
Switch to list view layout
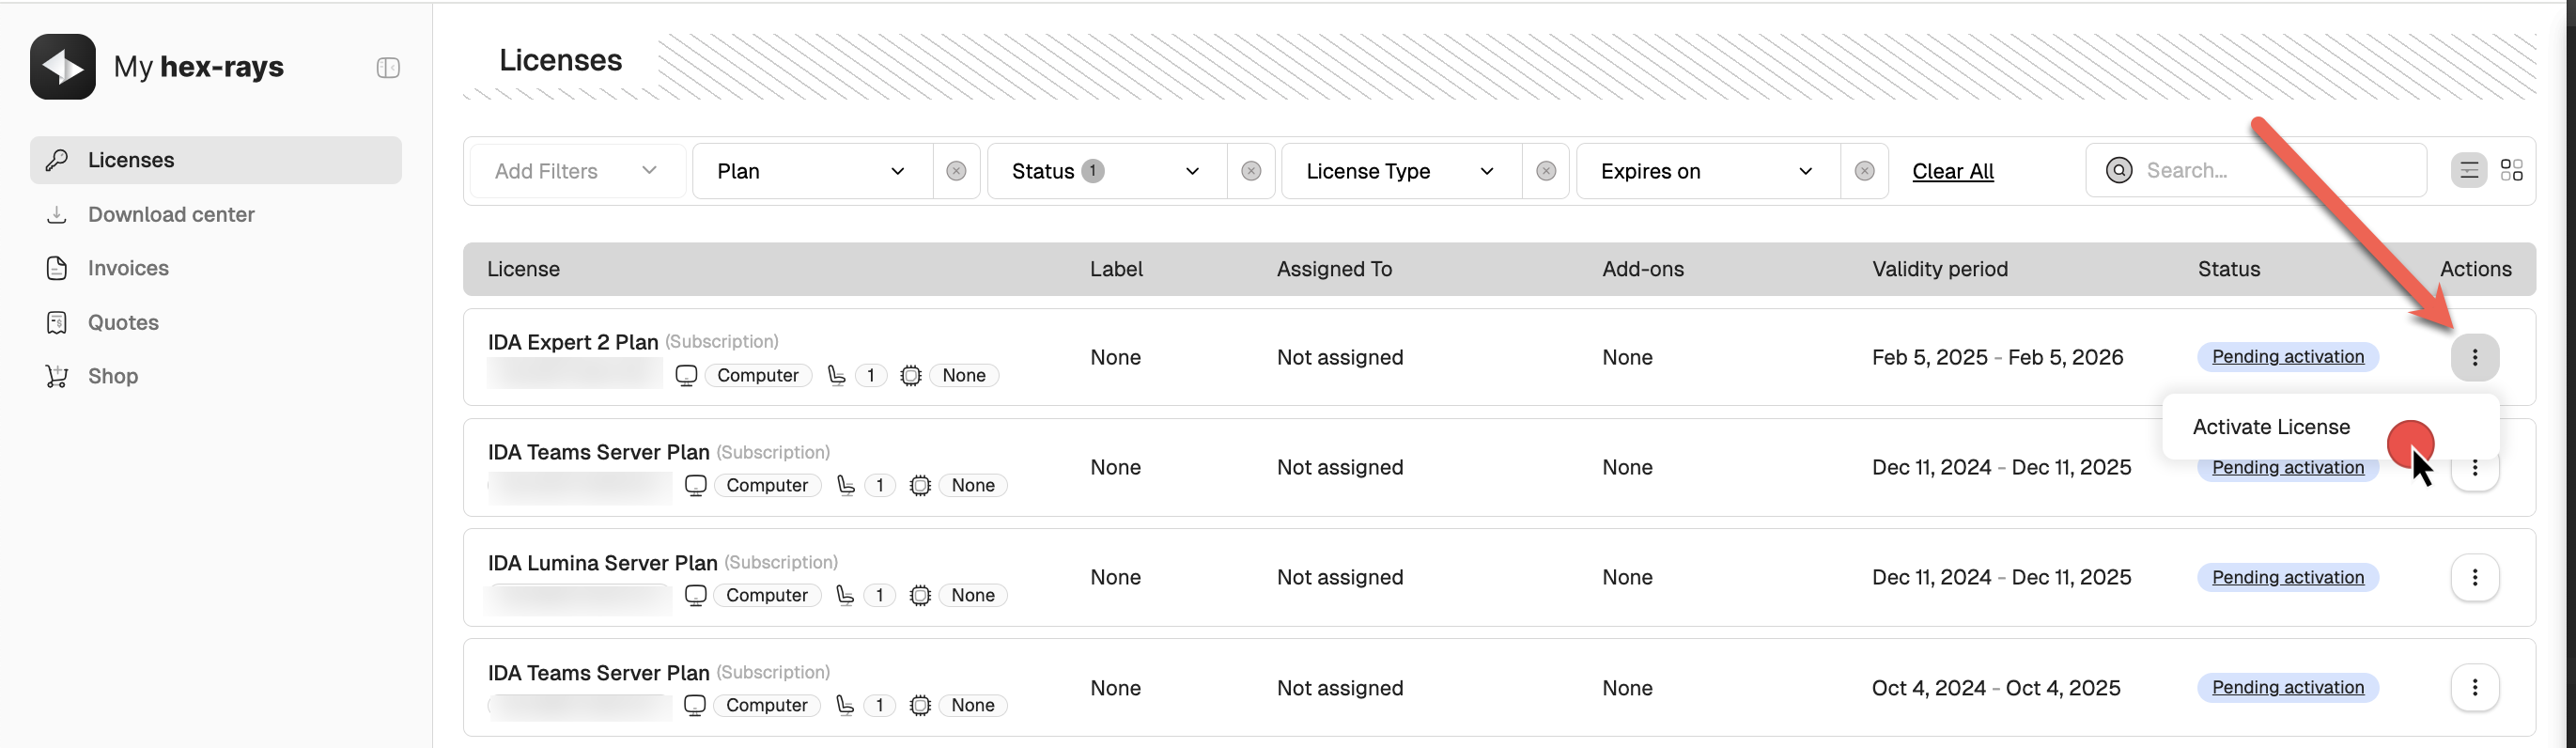click(x=2469, y=170)
